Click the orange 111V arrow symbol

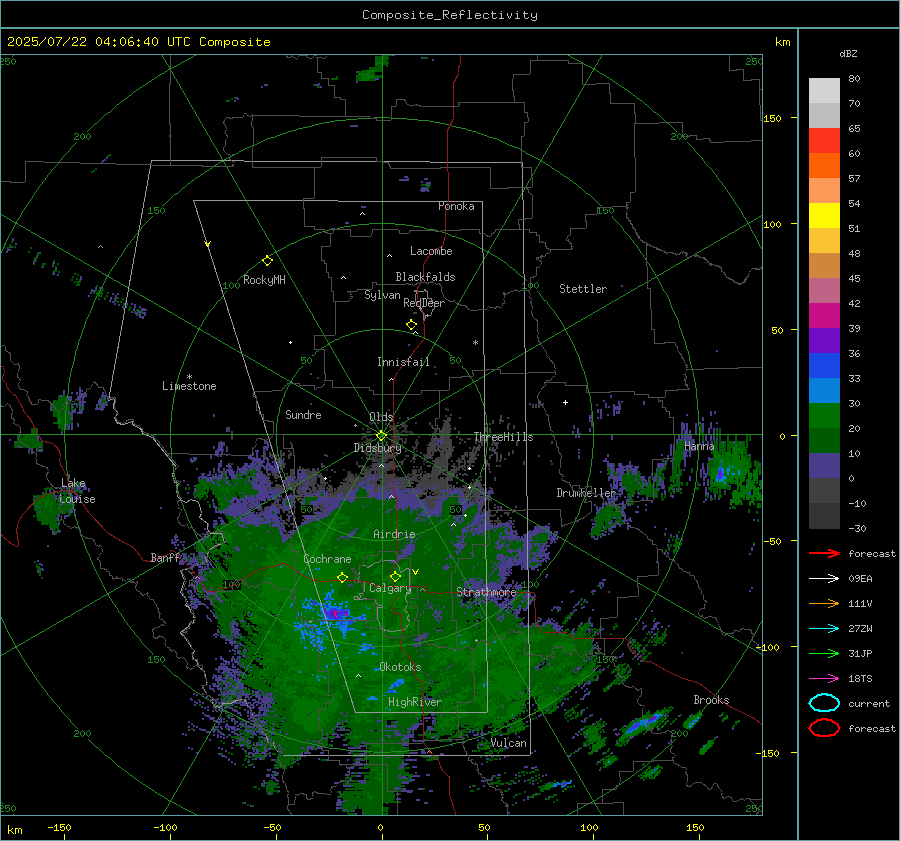point(824,603)
